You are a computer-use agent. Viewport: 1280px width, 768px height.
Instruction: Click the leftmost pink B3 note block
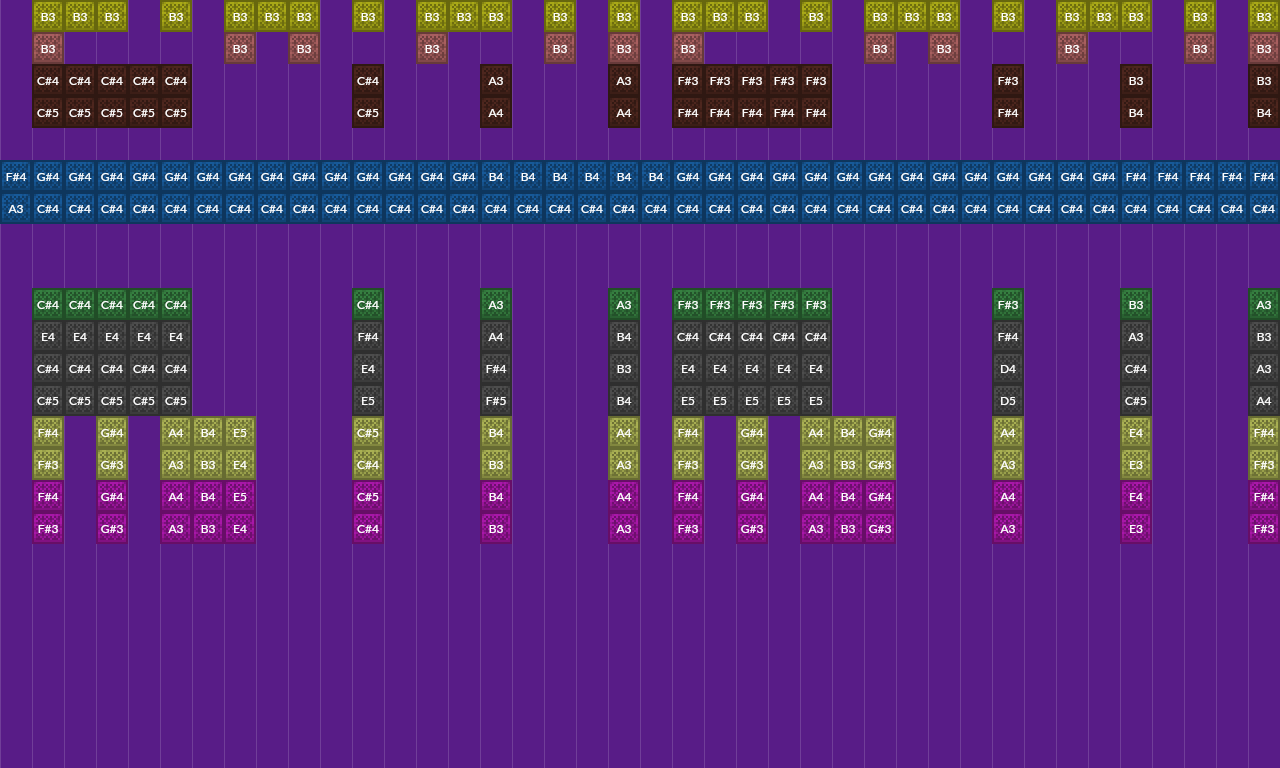(x=48, y=49)
